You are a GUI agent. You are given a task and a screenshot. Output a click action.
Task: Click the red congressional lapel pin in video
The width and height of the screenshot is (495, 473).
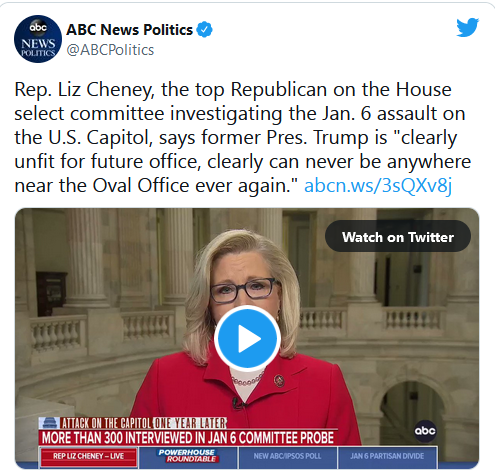click(x=279, y=380)
